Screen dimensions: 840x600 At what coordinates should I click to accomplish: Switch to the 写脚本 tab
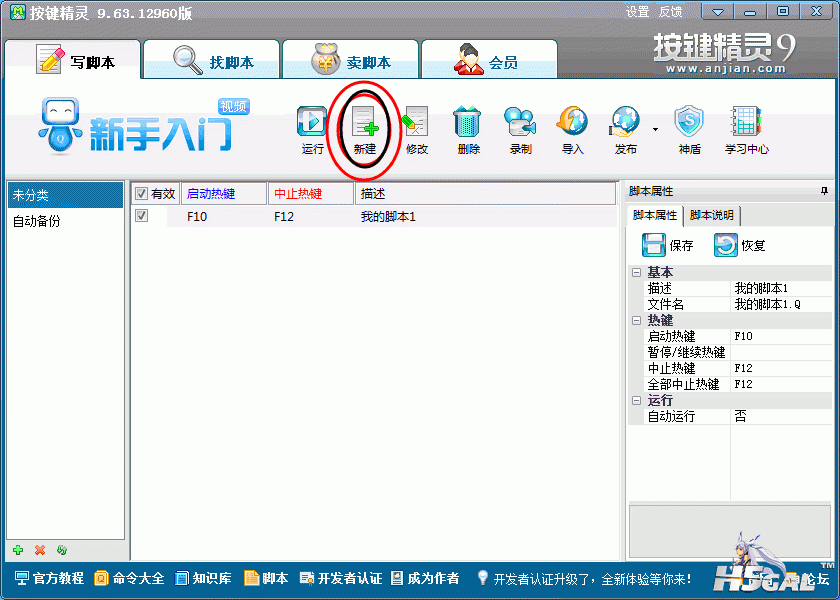[x=73, y=59]
